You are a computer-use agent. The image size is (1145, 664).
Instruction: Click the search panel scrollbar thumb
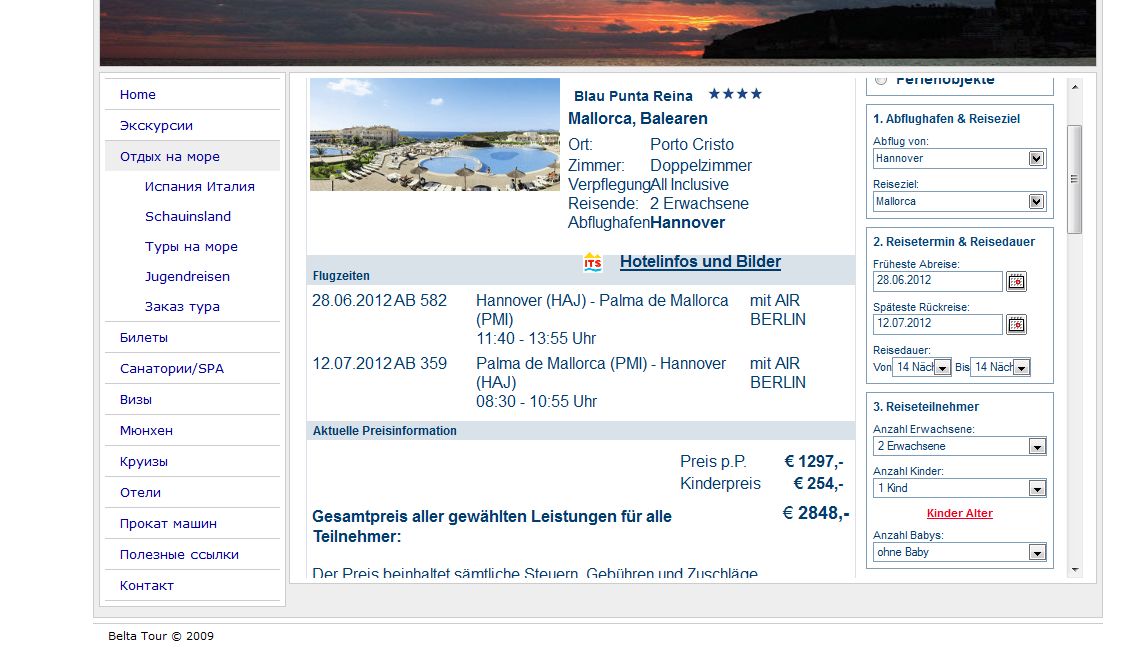(x=1074, y=179)
